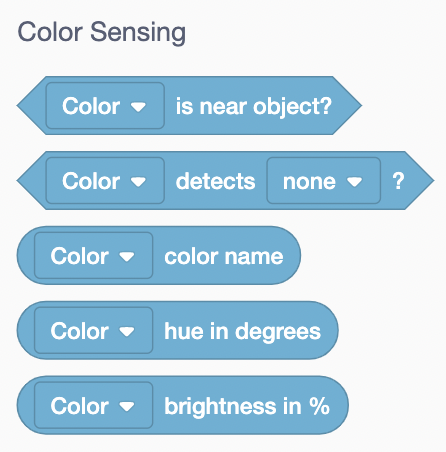Screen dimensions: 446x452
Task: Open Color dropdown in 'brightness in %' block
Action: [x=94, y=405]
